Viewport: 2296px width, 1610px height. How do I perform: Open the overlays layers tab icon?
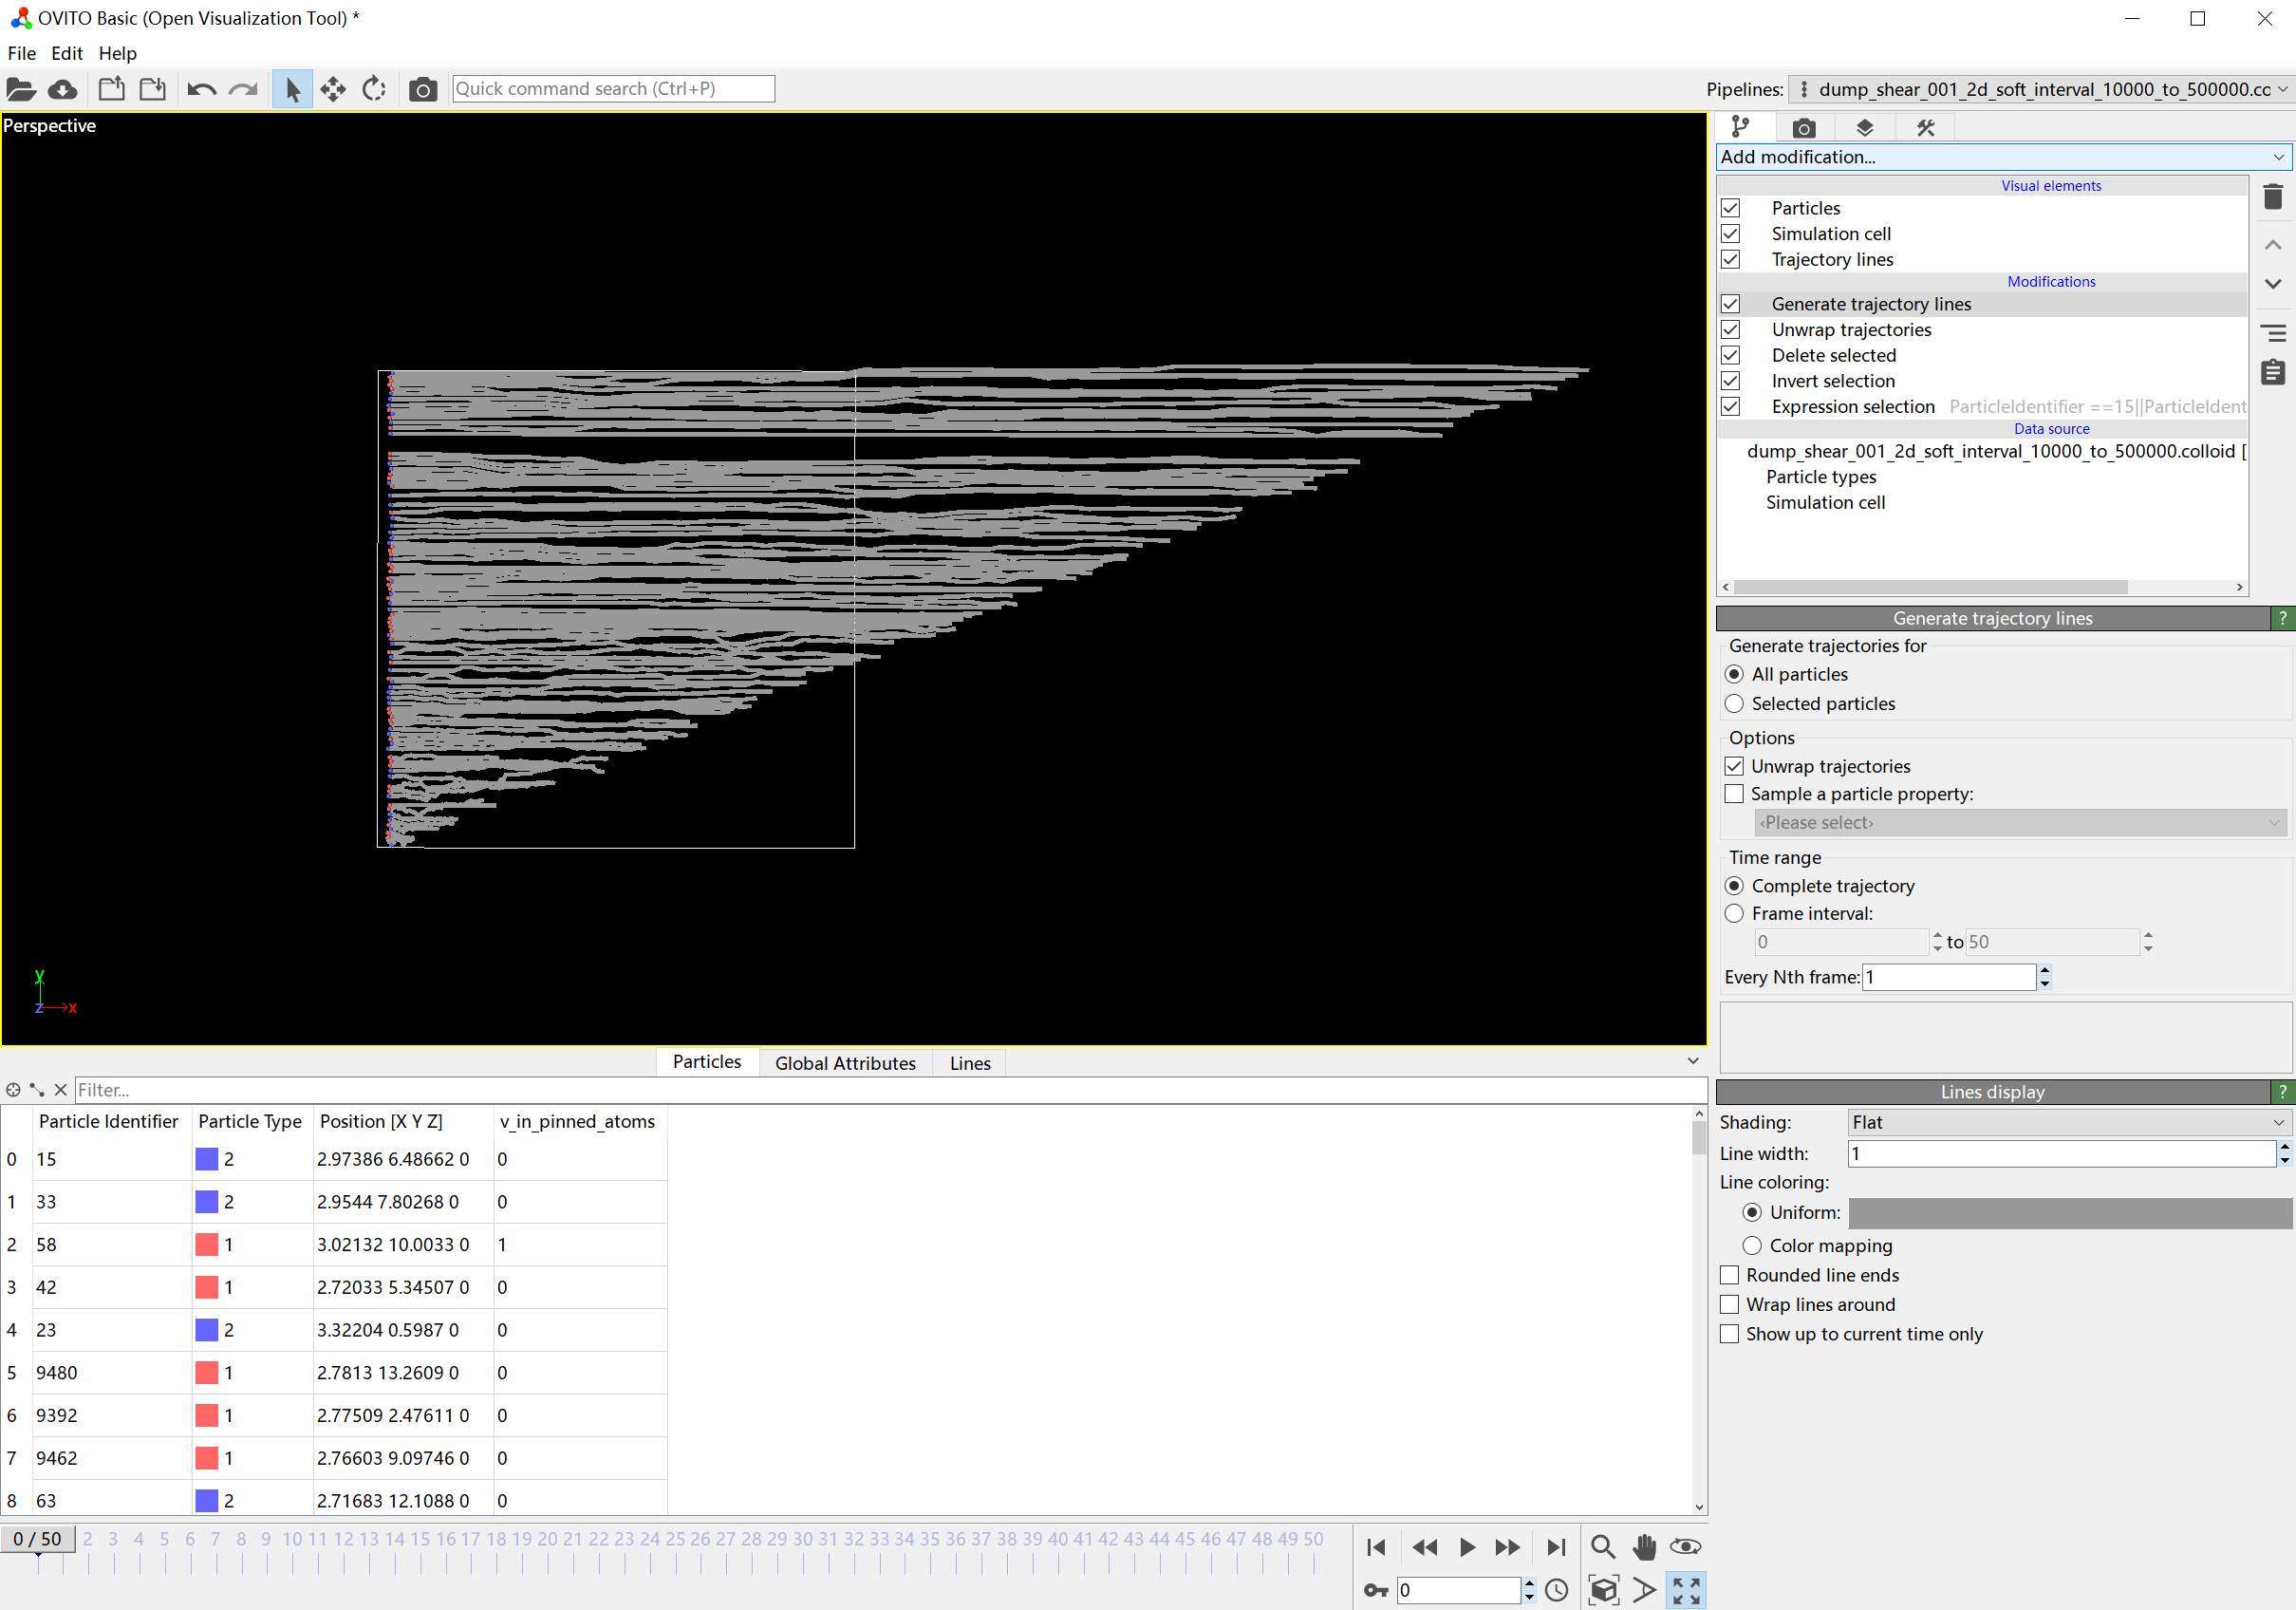tap(1864, 128)
